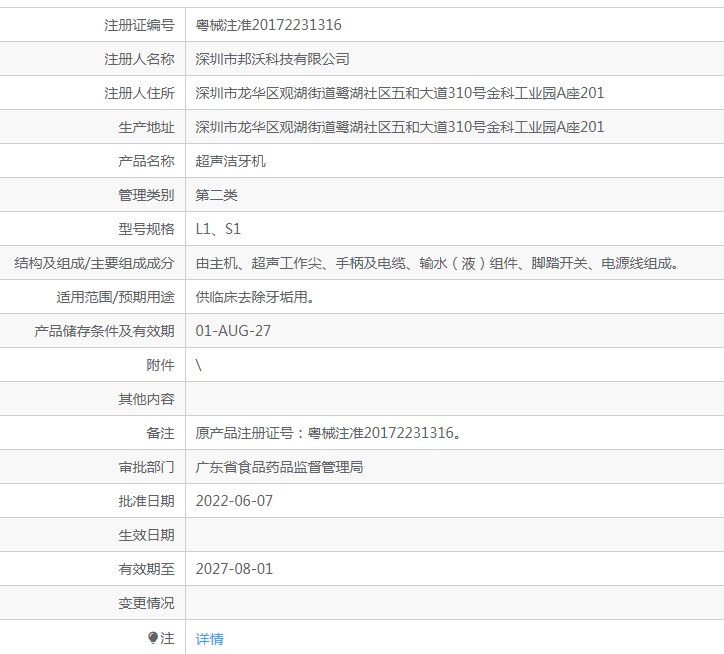The image size is (724, 654).
Task: Click the 管理类别 label
Action: tap(146, 195)
